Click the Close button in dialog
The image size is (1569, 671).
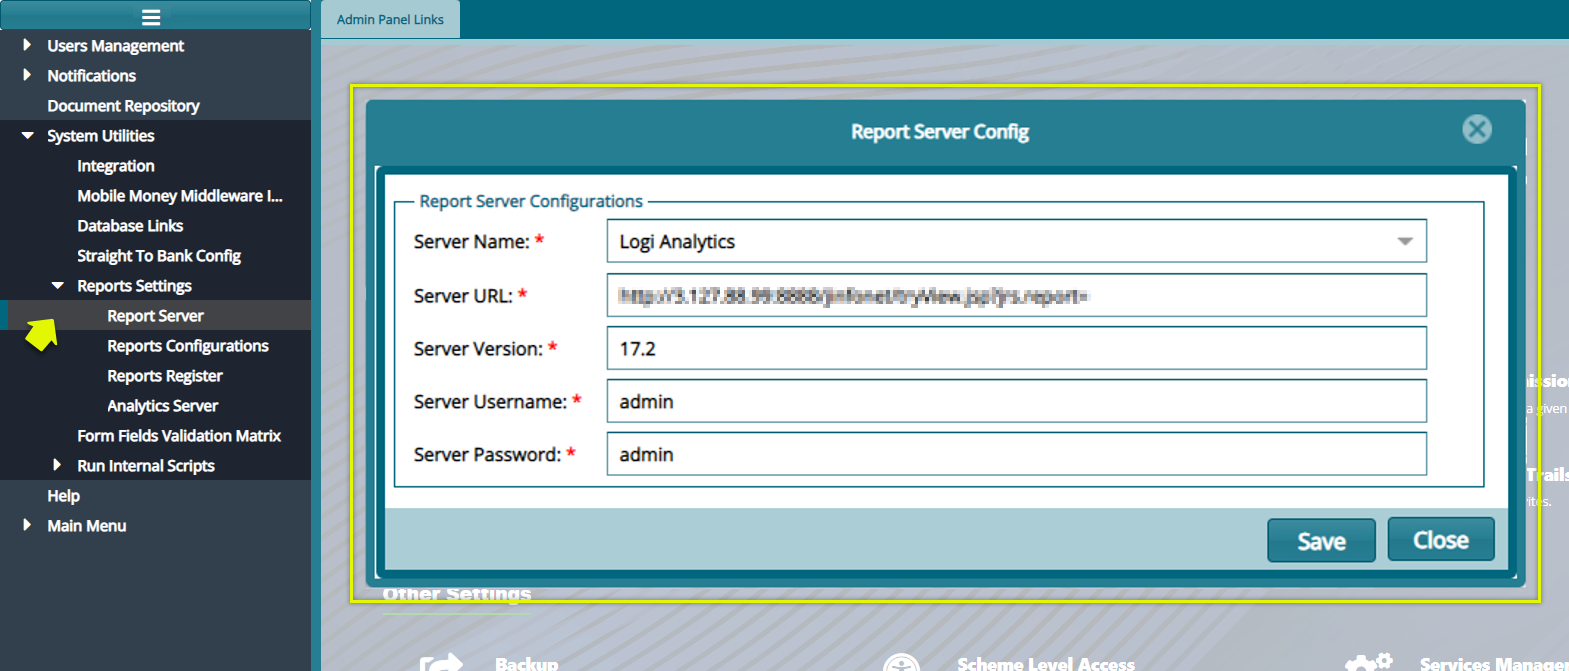tap(1440, 540)
